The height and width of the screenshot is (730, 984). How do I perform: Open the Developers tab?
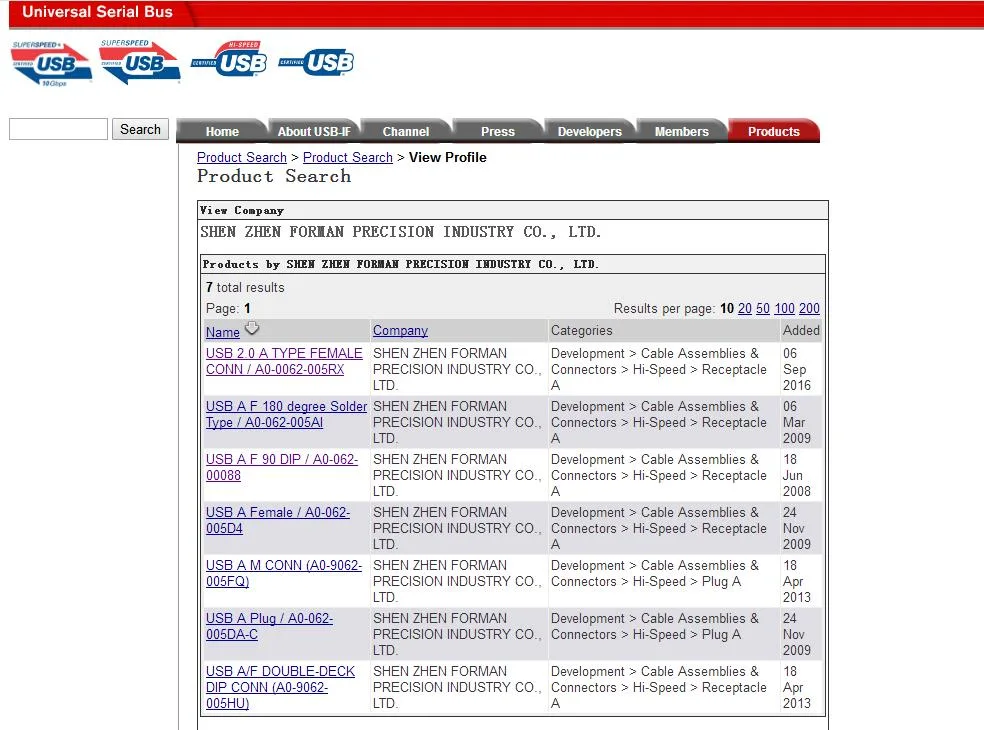(589, 131)
